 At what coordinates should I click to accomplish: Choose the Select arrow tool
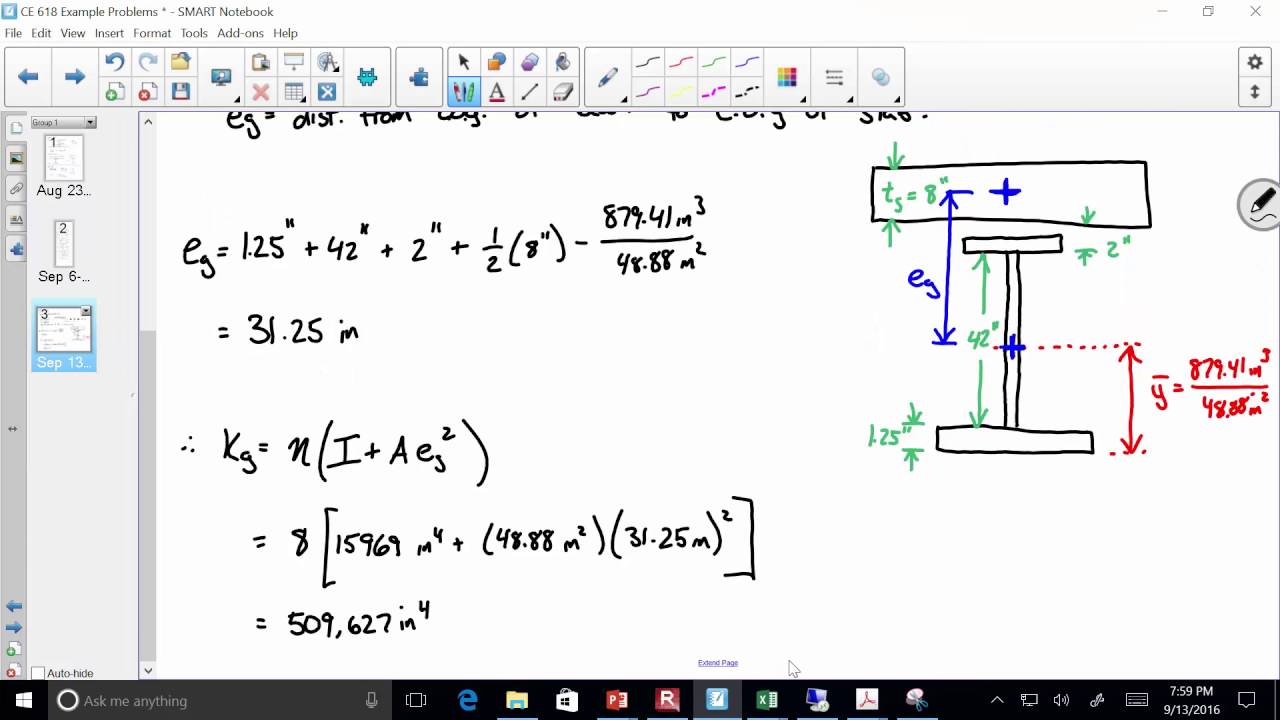(x=463, y=63)
